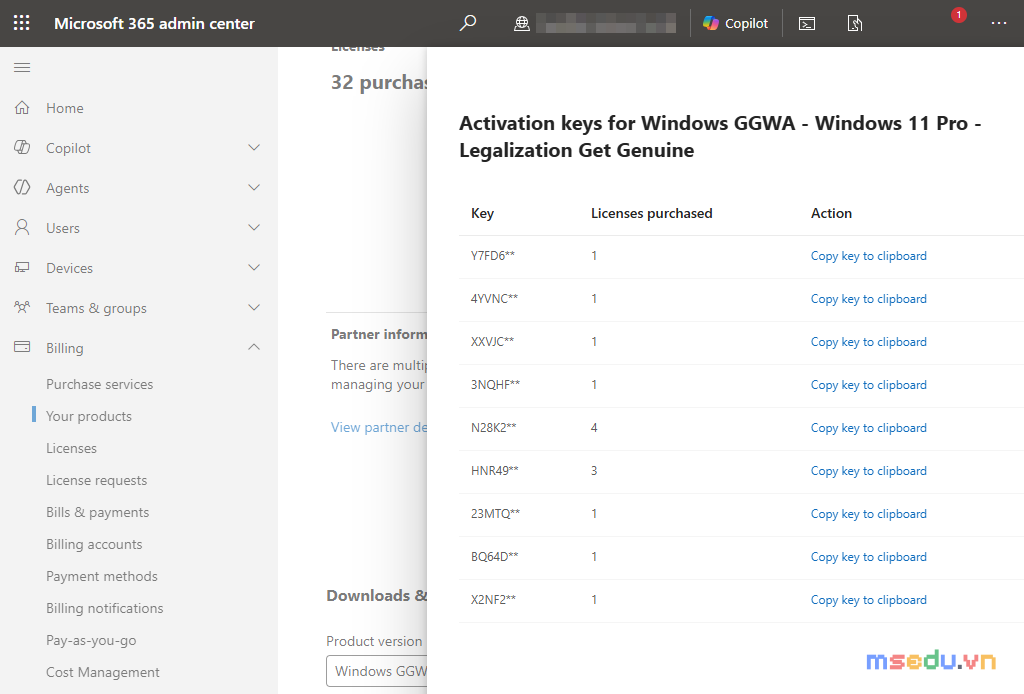Open Copilot from the header

735,24
